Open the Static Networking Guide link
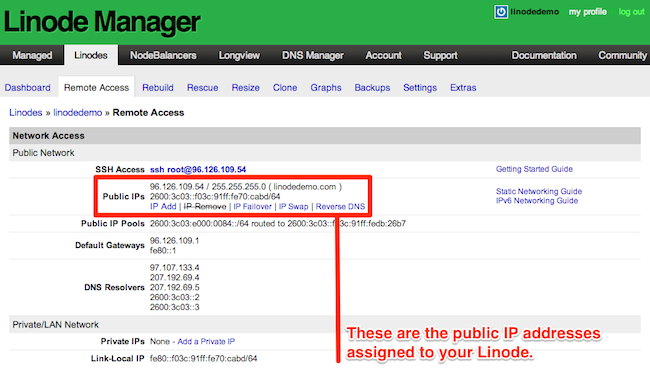 point(539,191)
